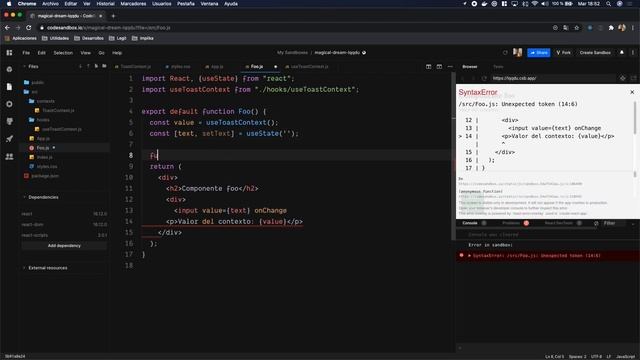Click the new folder icon in Files header

click(x=104, y=66)
